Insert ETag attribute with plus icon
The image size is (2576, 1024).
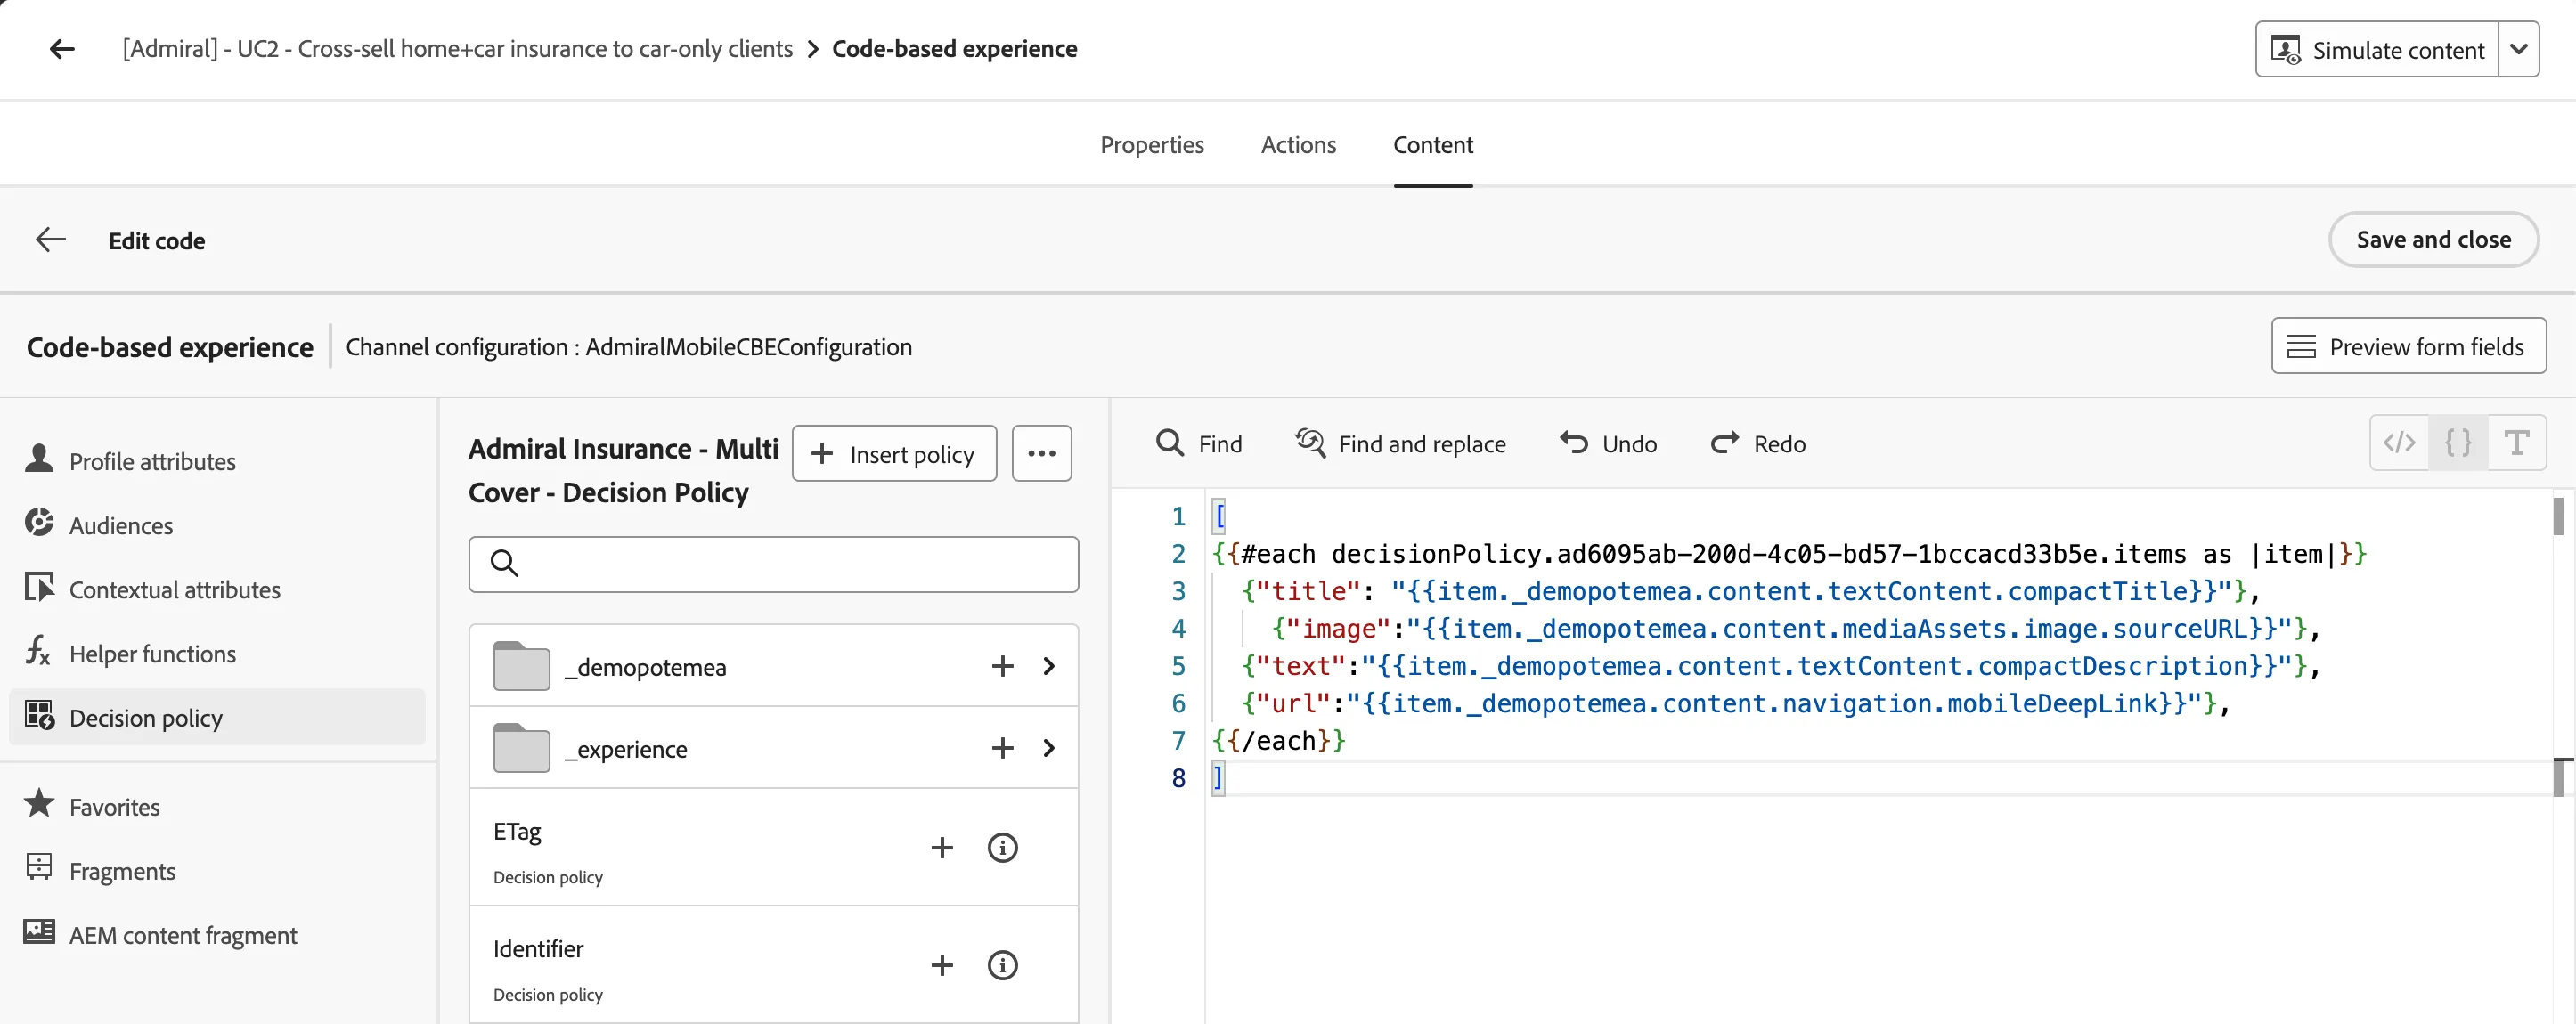941,848
